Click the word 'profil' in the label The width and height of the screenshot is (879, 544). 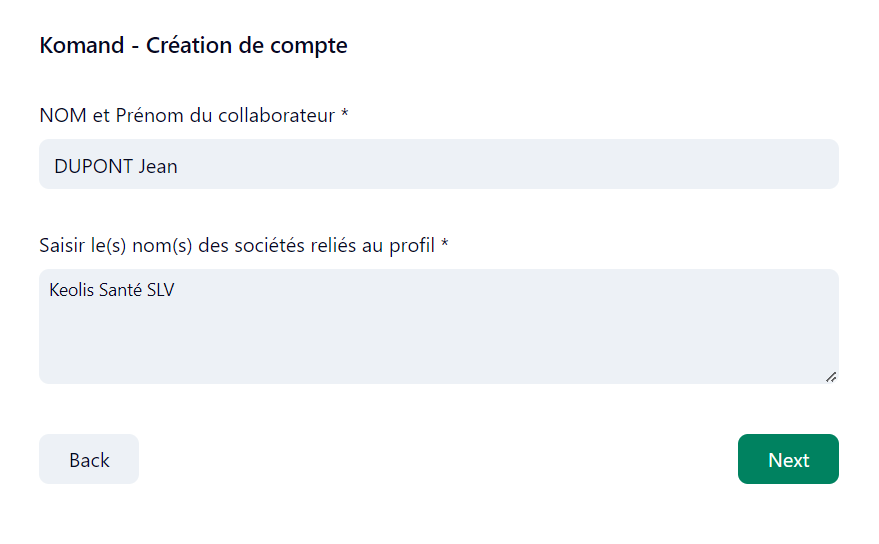pos(412,245)
